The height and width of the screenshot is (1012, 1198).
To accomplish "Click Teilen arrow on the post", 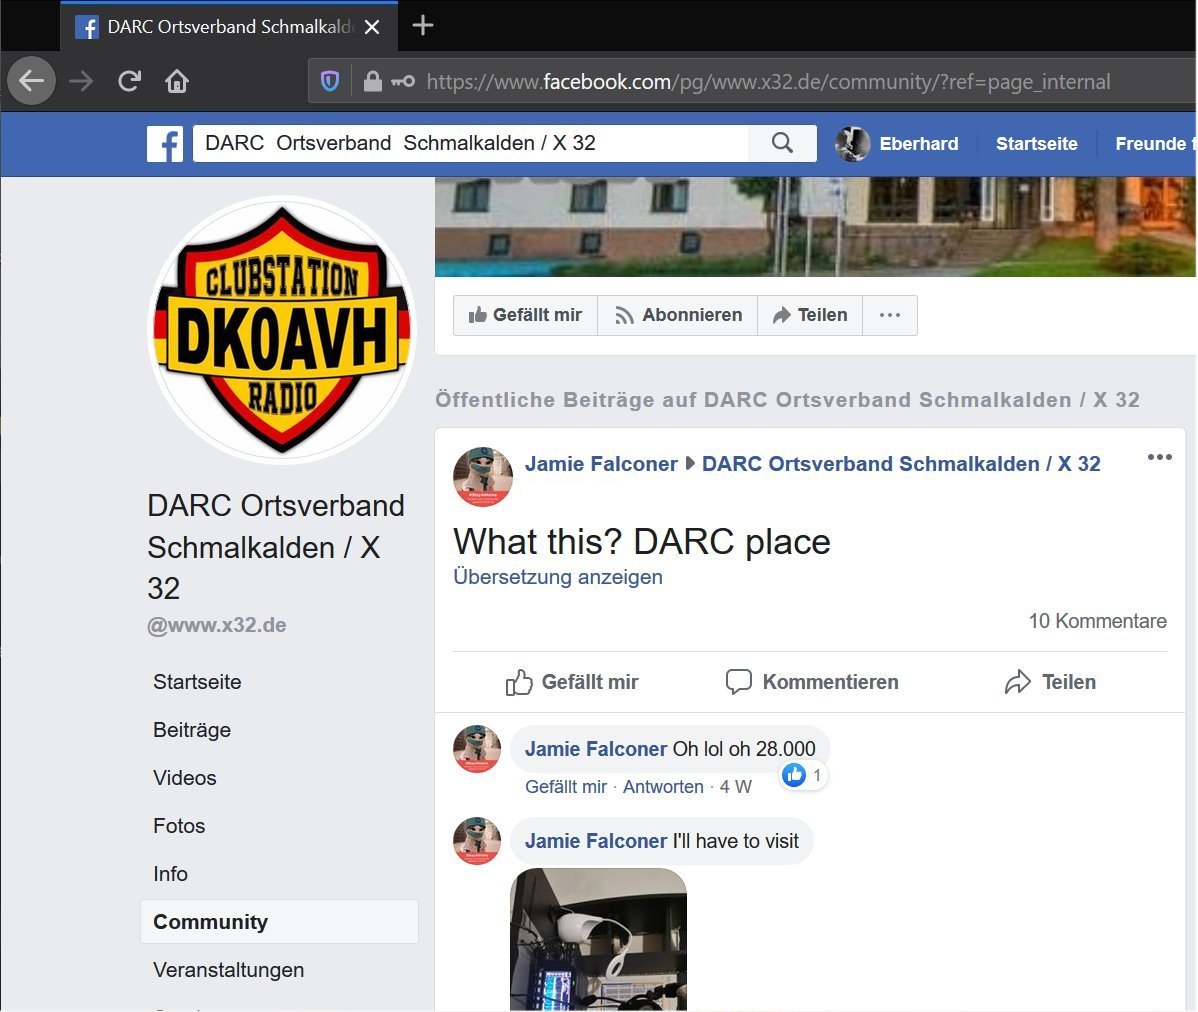I will (1050, 682).
